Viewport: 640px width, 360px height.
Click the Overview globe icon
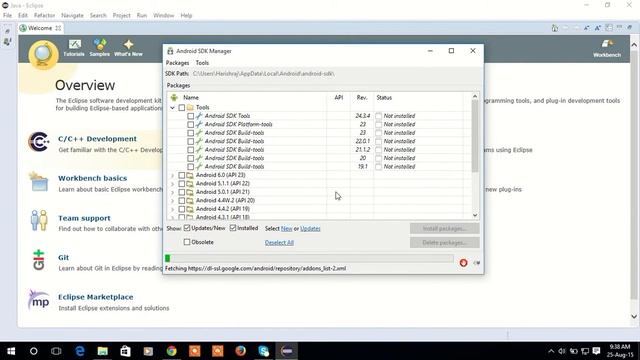click(x=43, y=54)
